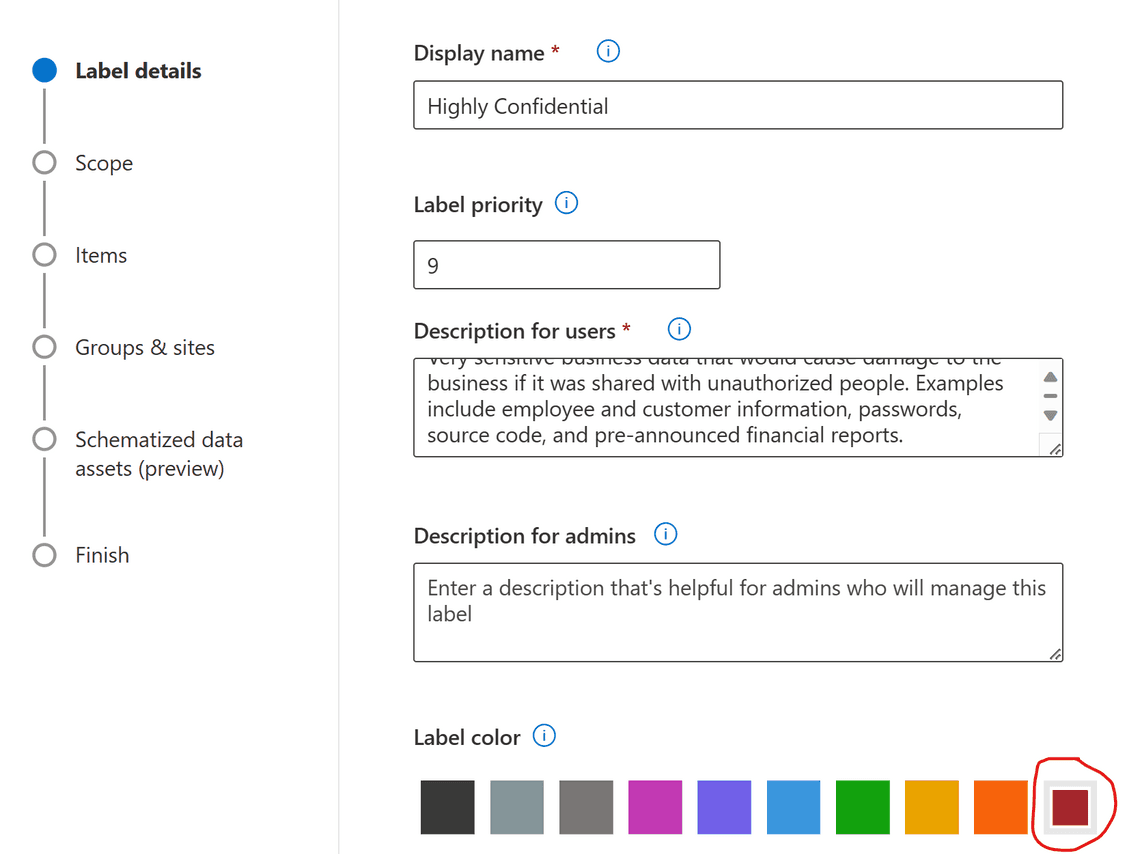The height and width of the screenshot is (854, 1140).
Task: Select the yellow-gold label color
Action: click(x=931, y=807)
